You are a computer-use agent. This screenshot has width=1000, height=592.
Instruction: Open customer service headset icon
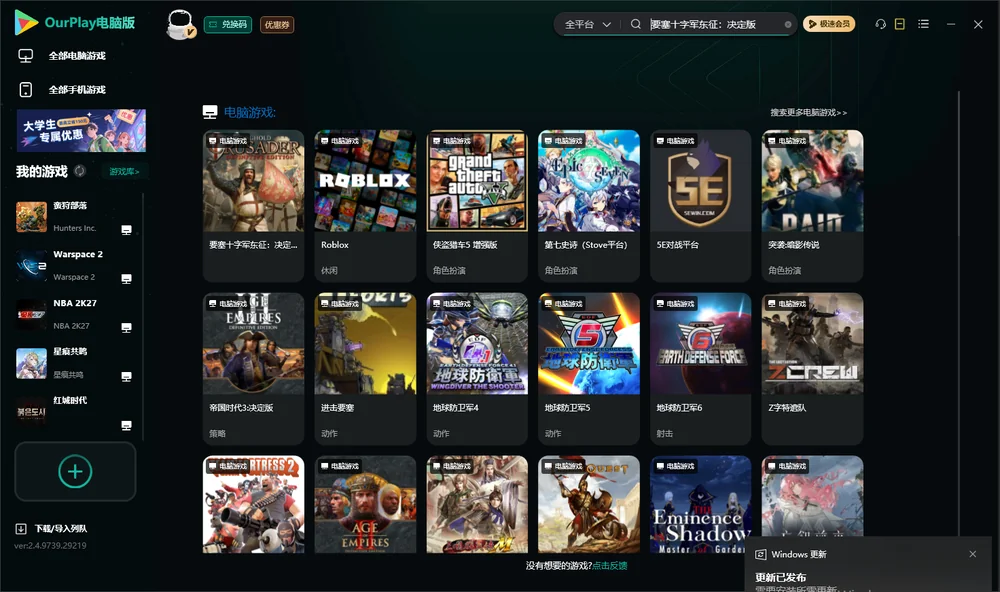(881, 24)
